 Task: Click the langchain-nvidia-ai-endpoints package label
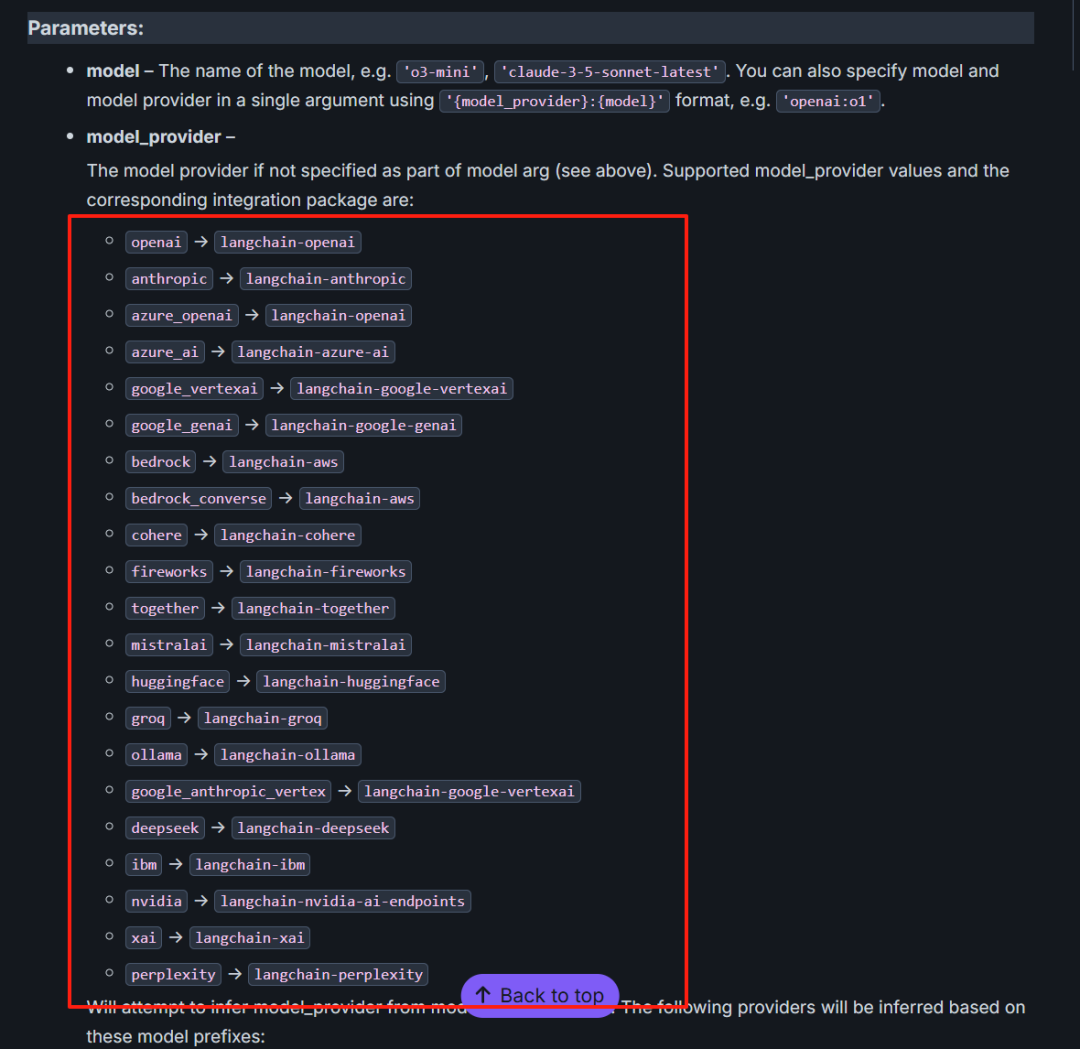(x=342, y=901)
